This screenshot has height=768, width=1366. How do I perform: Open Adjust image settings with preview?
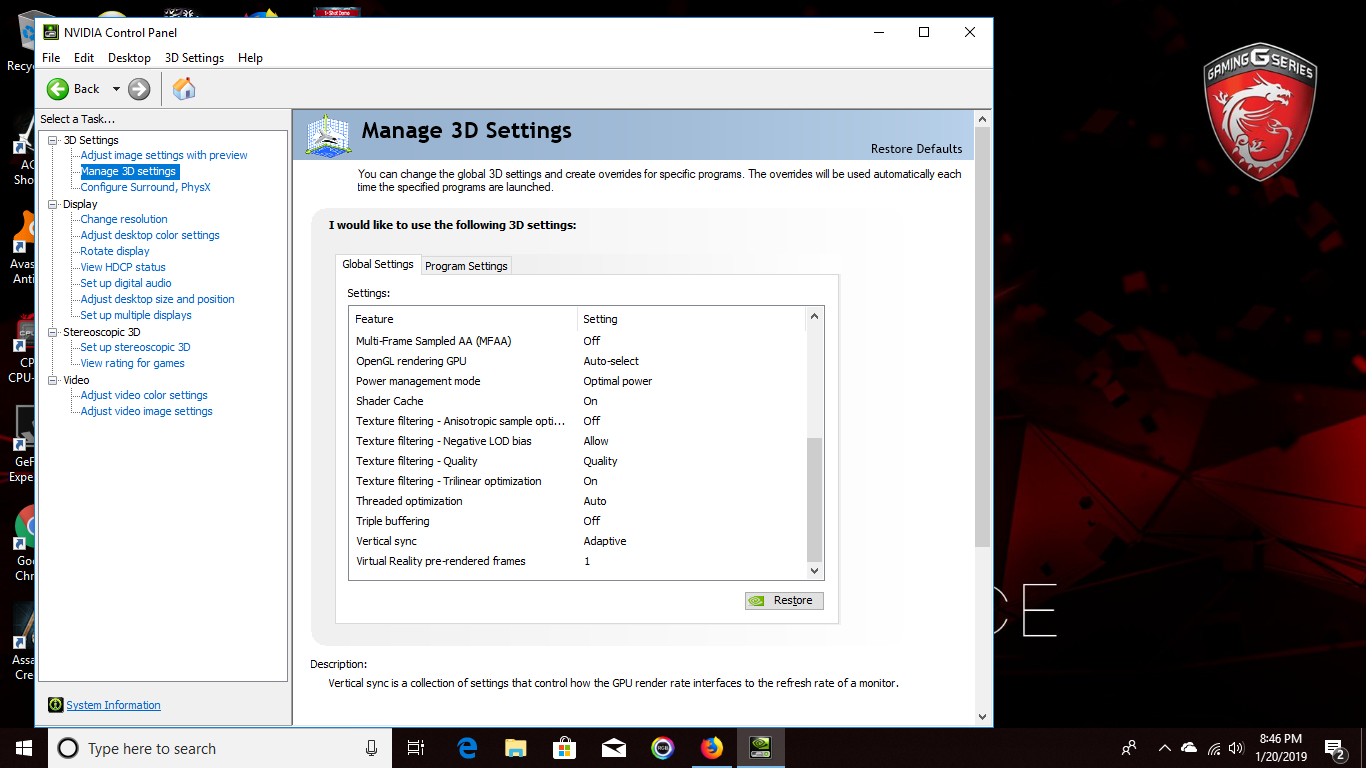164,155
